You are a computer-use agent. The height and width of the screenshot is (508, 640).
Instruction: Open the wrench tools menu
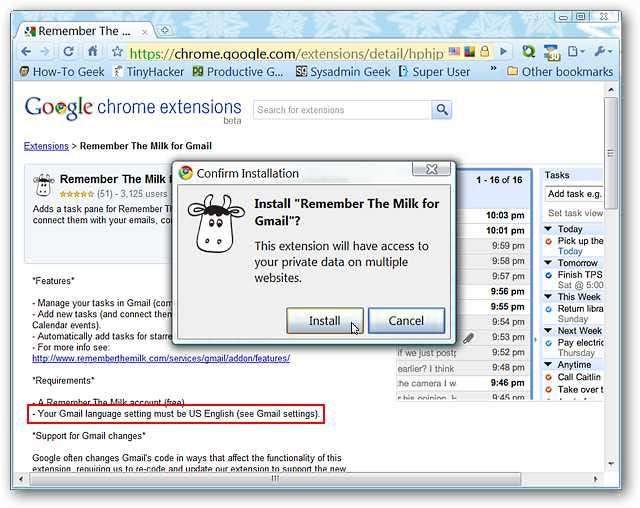pyautogui.click(x=602, y=51)
